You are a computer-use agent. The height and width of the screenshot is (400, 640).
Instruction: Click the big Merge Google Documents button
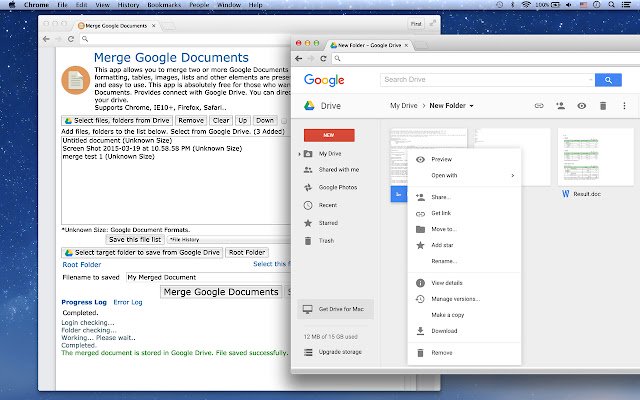(221, 292)
